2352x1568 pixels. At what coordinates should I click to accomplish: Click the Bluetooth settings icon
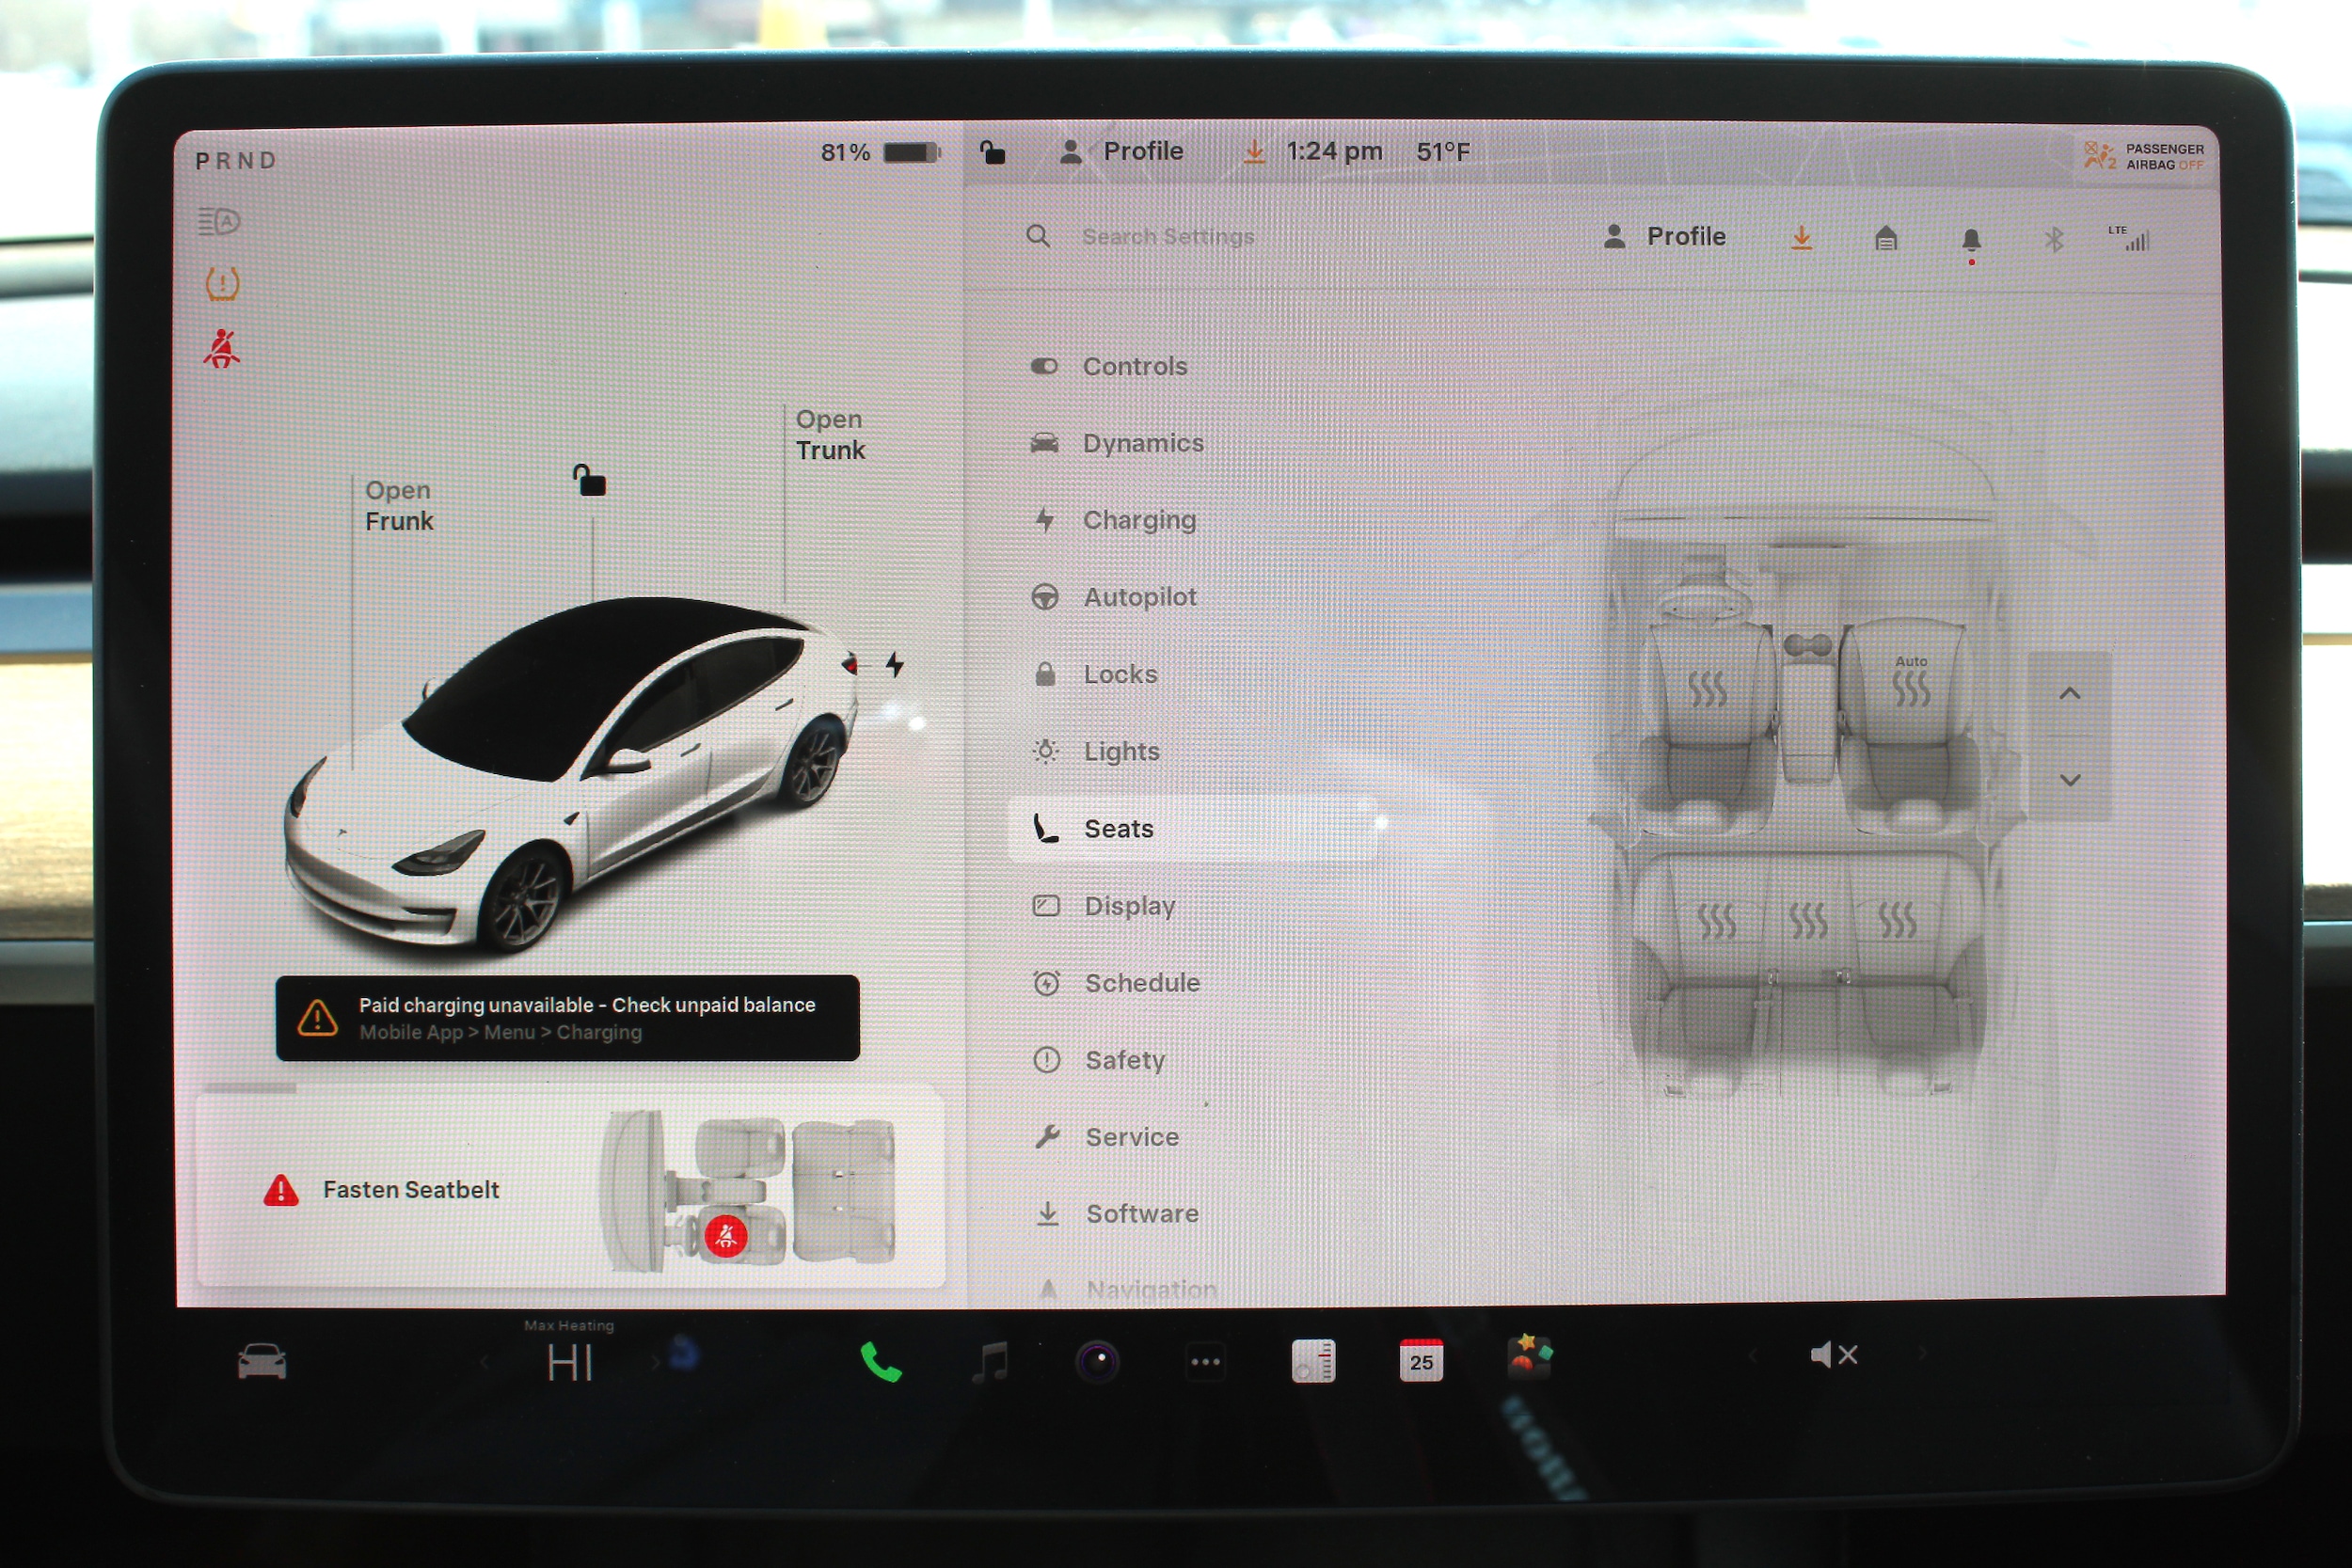[x=2053, y=239]
